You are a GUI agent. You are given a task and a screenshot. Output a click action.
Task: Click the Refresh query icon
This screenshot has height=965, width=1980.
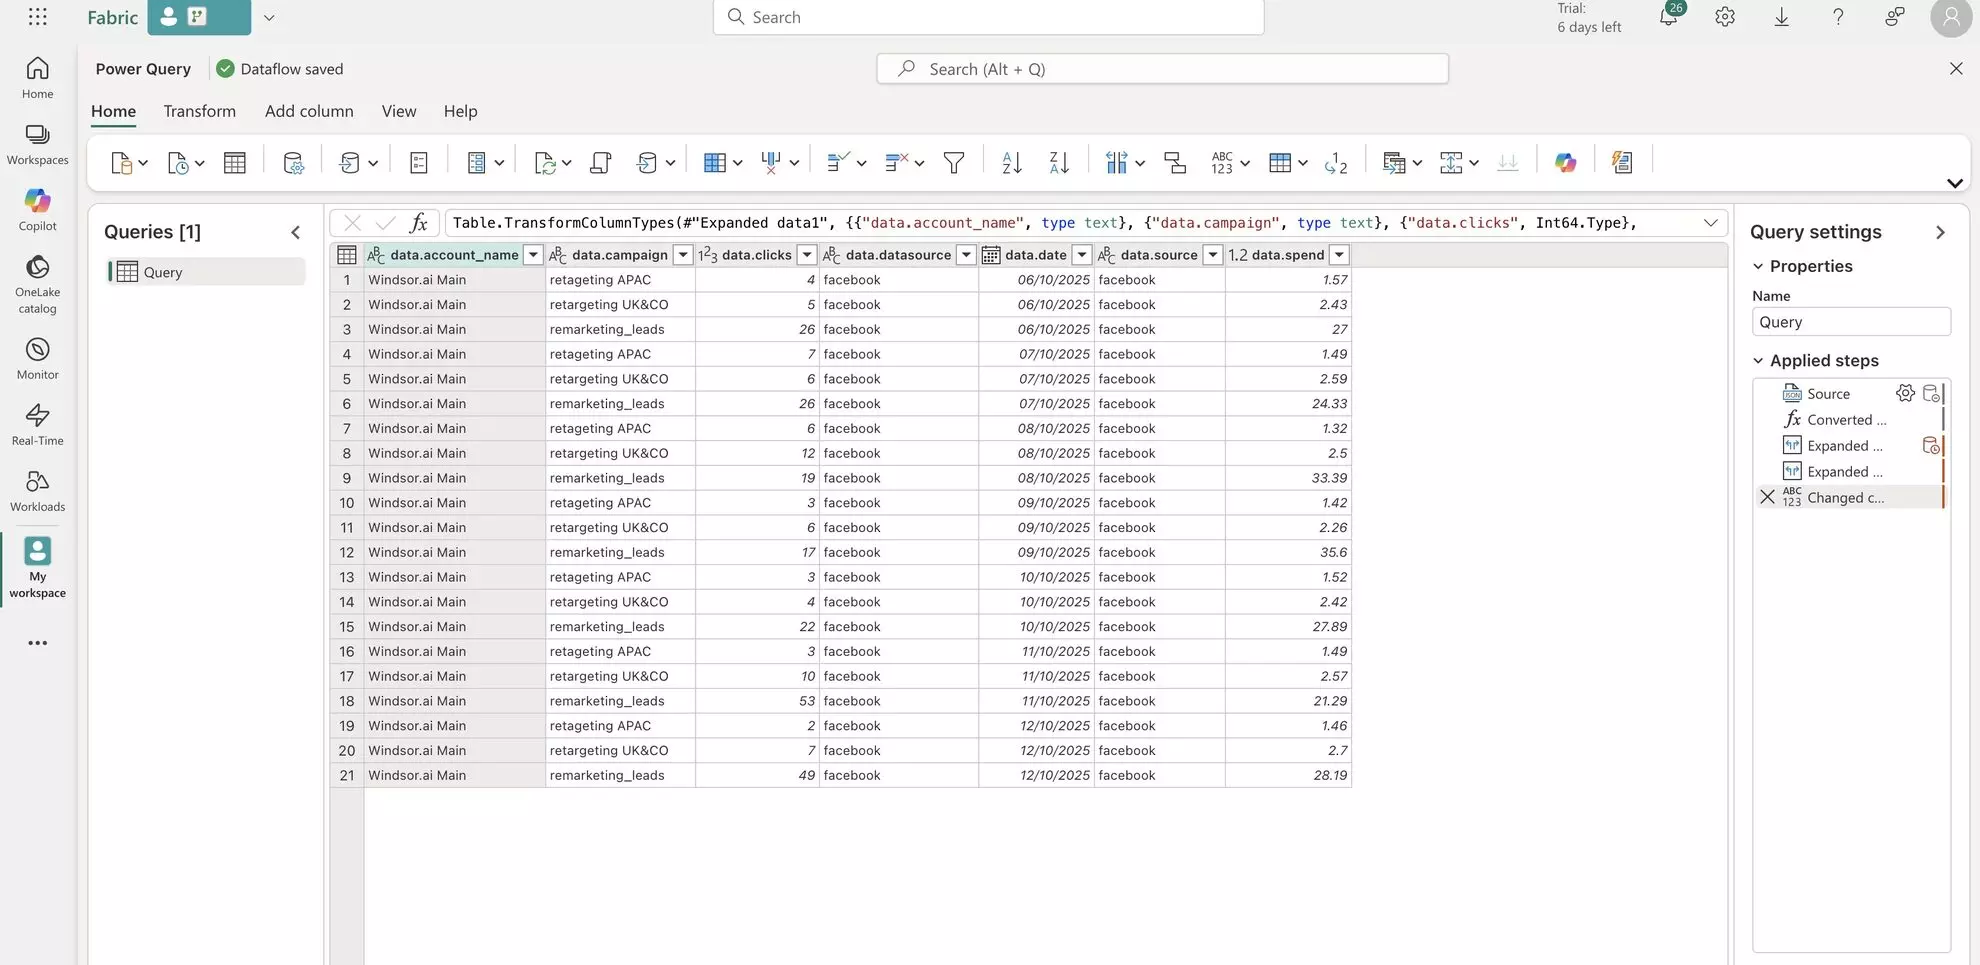tap(546, 161)
